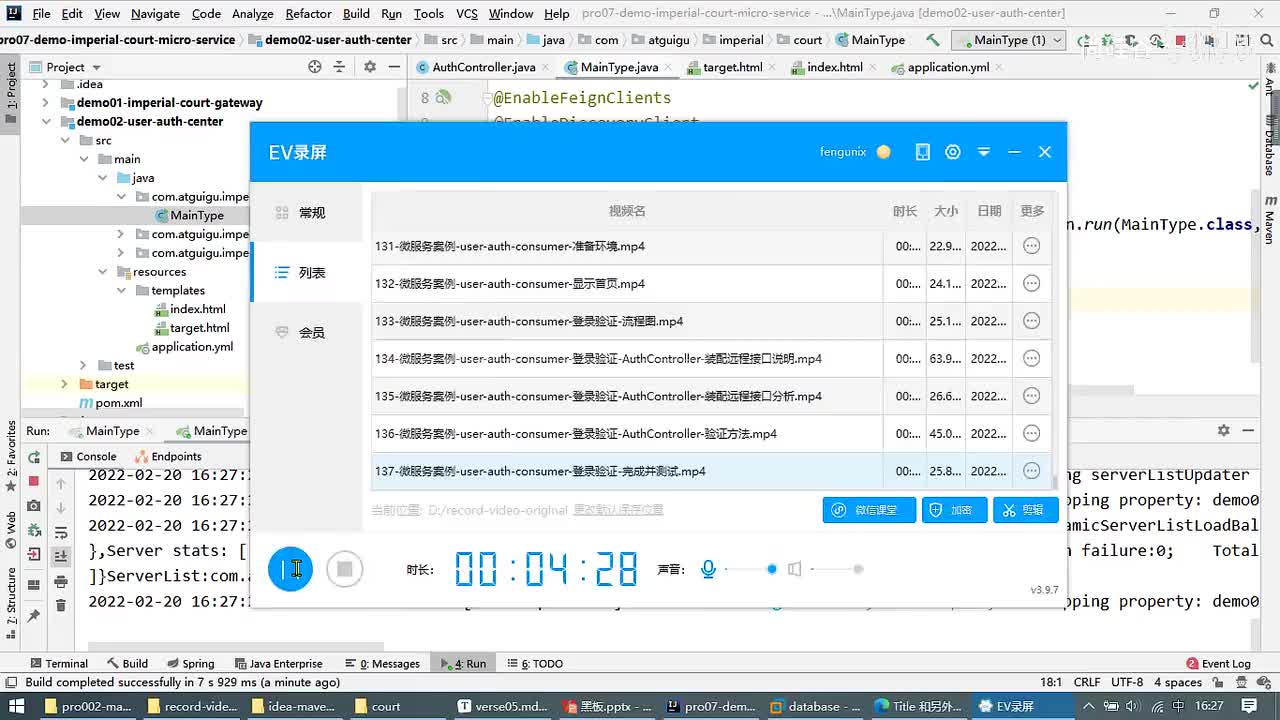Click the fengunix account name

tap(843, 152)
